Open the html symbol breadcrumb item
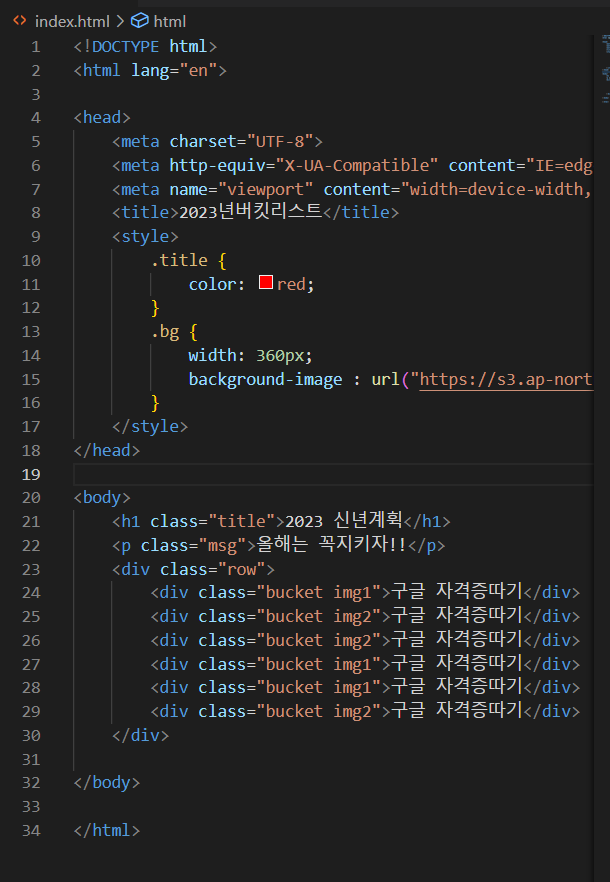This screenshot has width=610, height=882. tap(169, 21)
